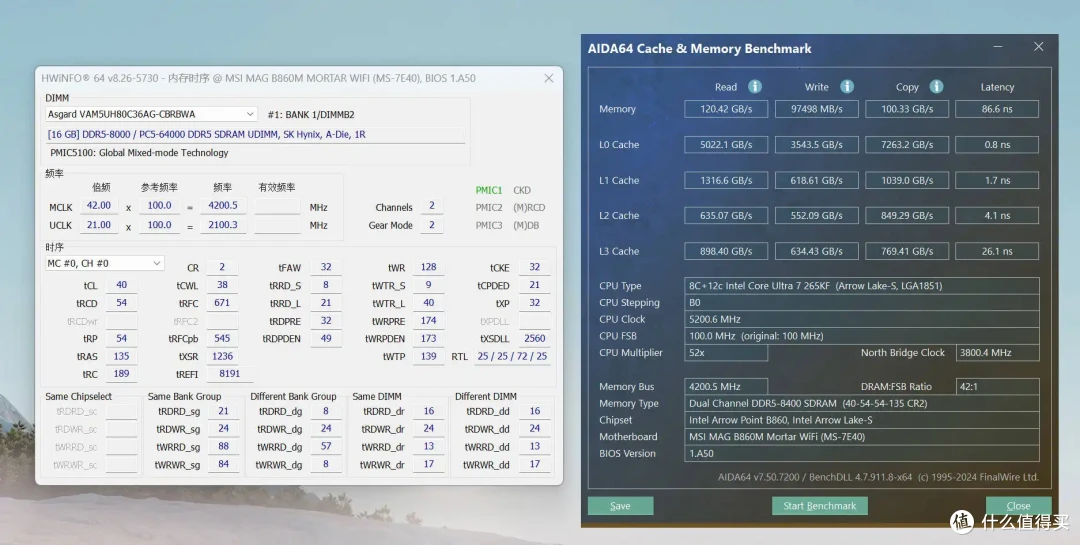Click the tRFC value 671
The image size is (1080, 545).
[222, 303]
